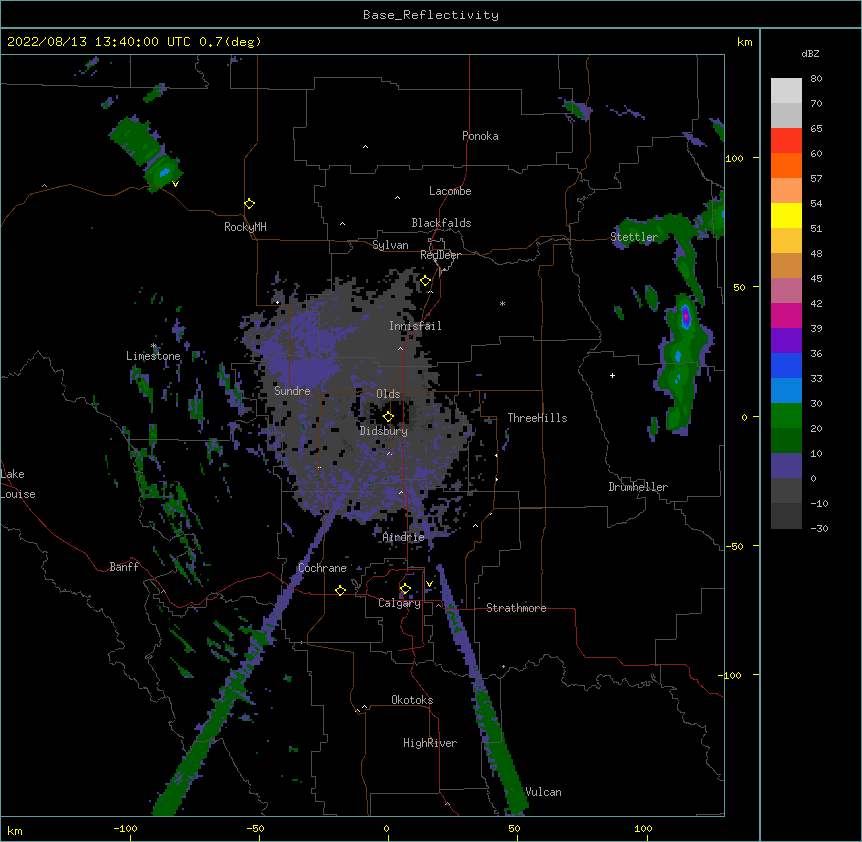Click the Calgary label
The image size is (862, 842).
399,603
